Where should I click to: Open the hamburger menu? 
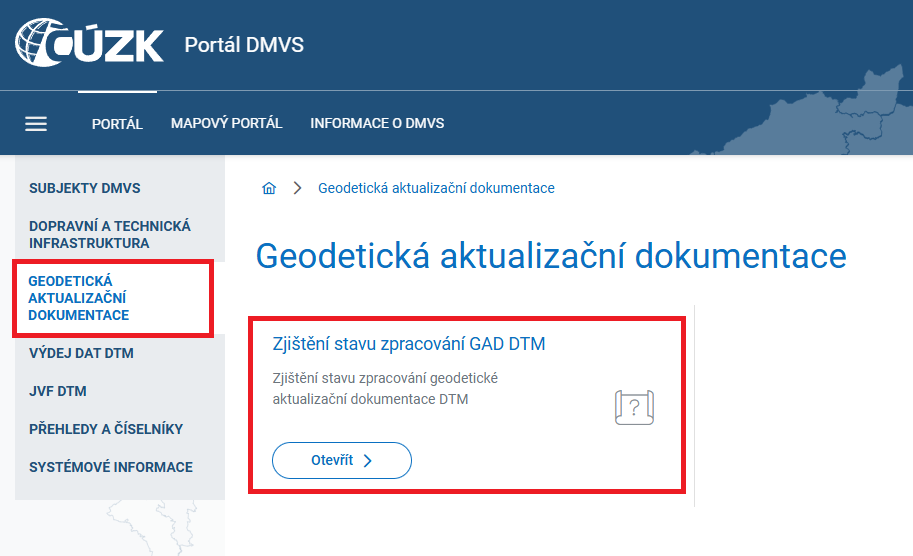(36, 124)
